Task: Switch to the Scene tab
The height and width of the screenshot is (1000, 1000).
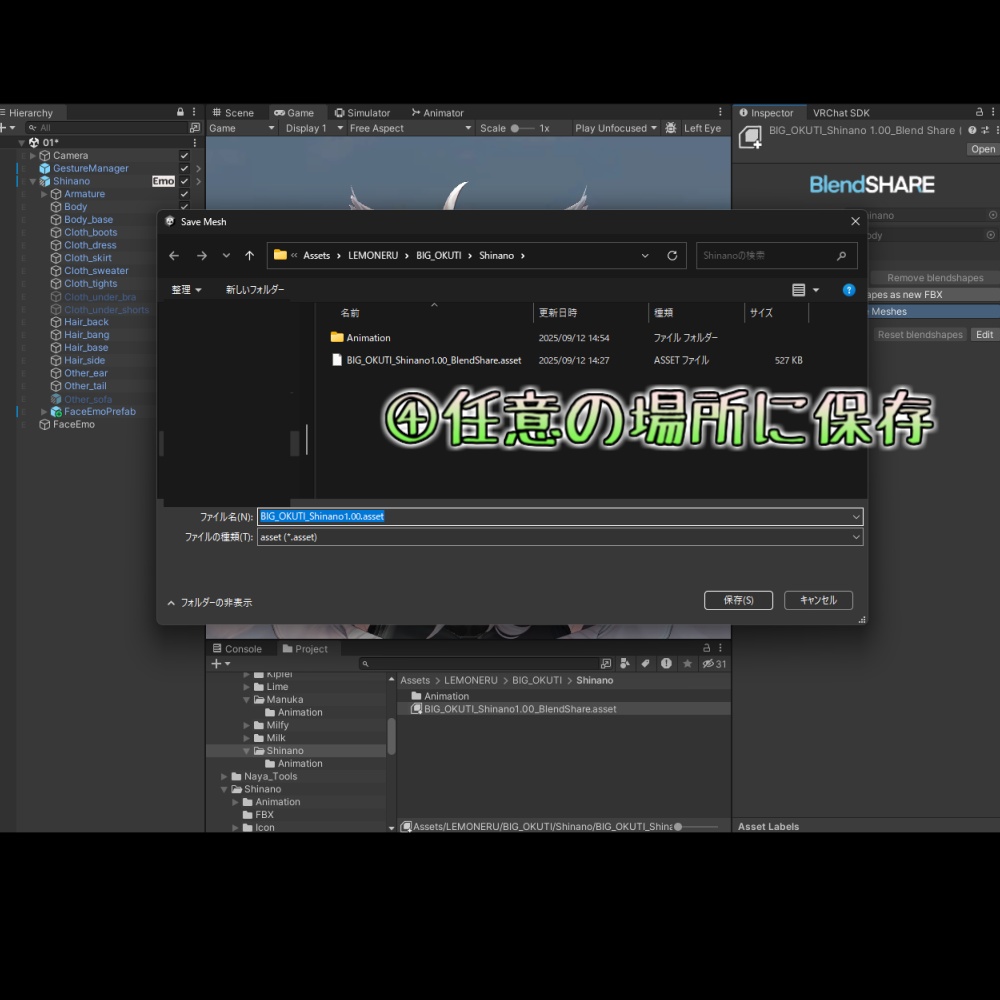Action: pos(233,113)
